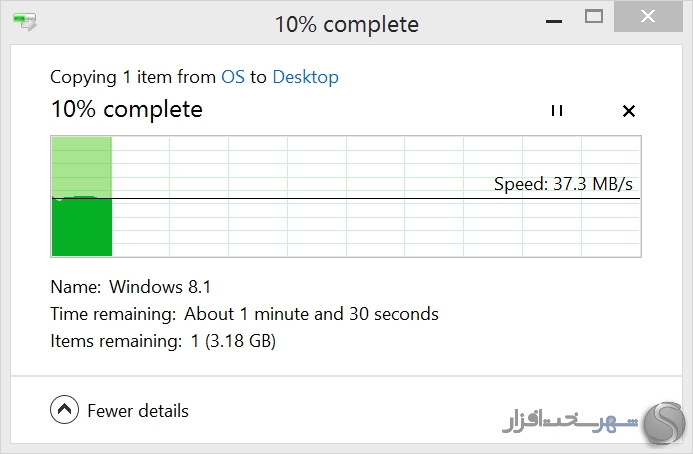Click the large 10% complete heading
This screenshot has width=693, height=454.
(127, 109)
